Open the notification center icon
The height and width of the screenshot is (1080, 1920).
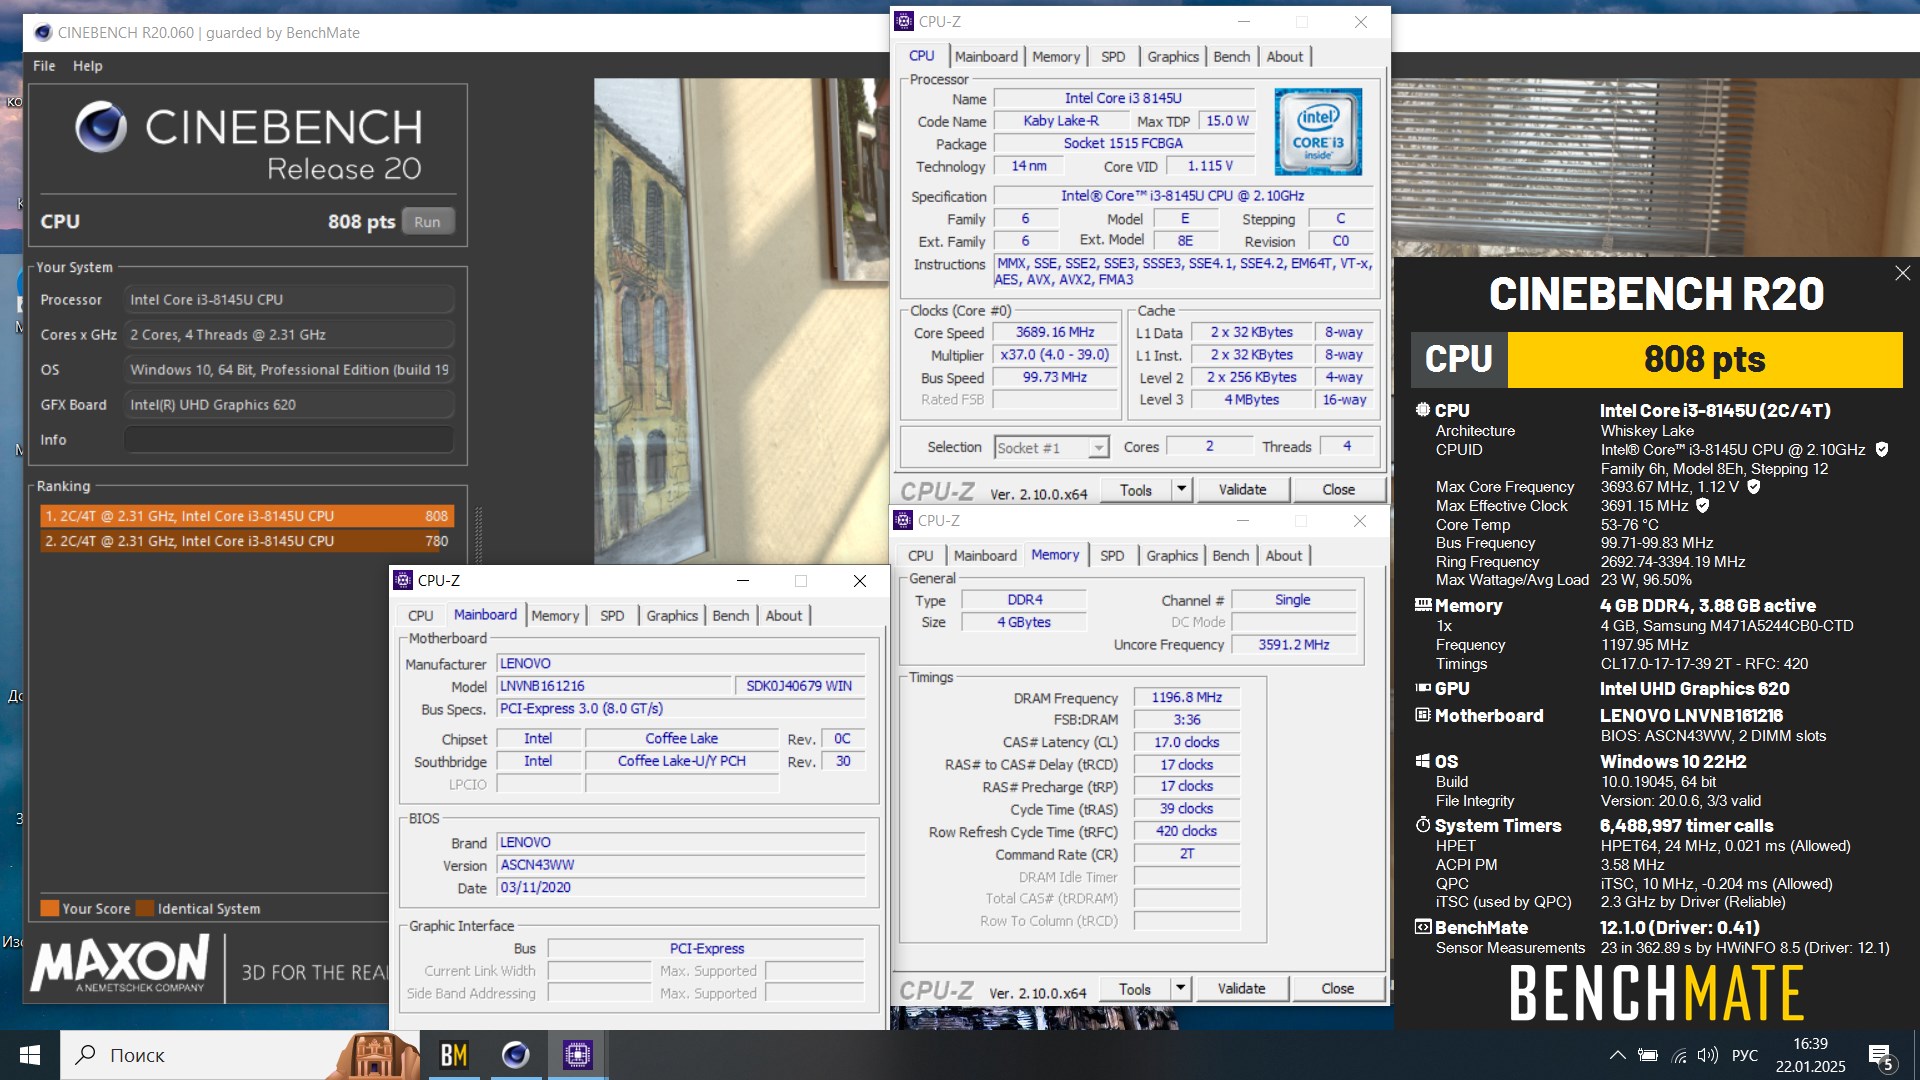click(1881, 1057)
